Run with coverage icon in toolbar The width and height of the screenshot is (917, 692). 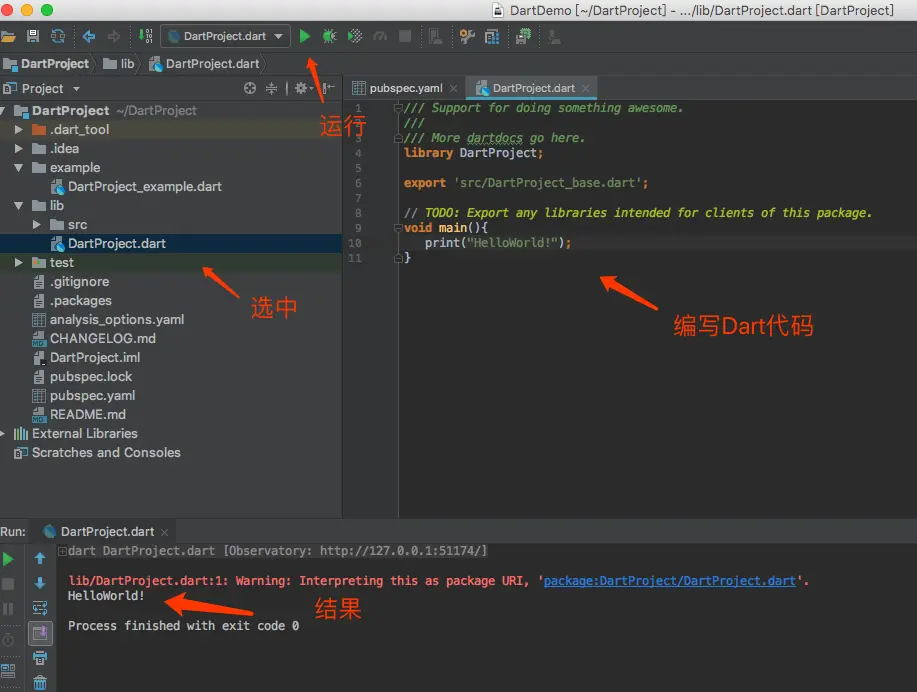coord(355,36)
